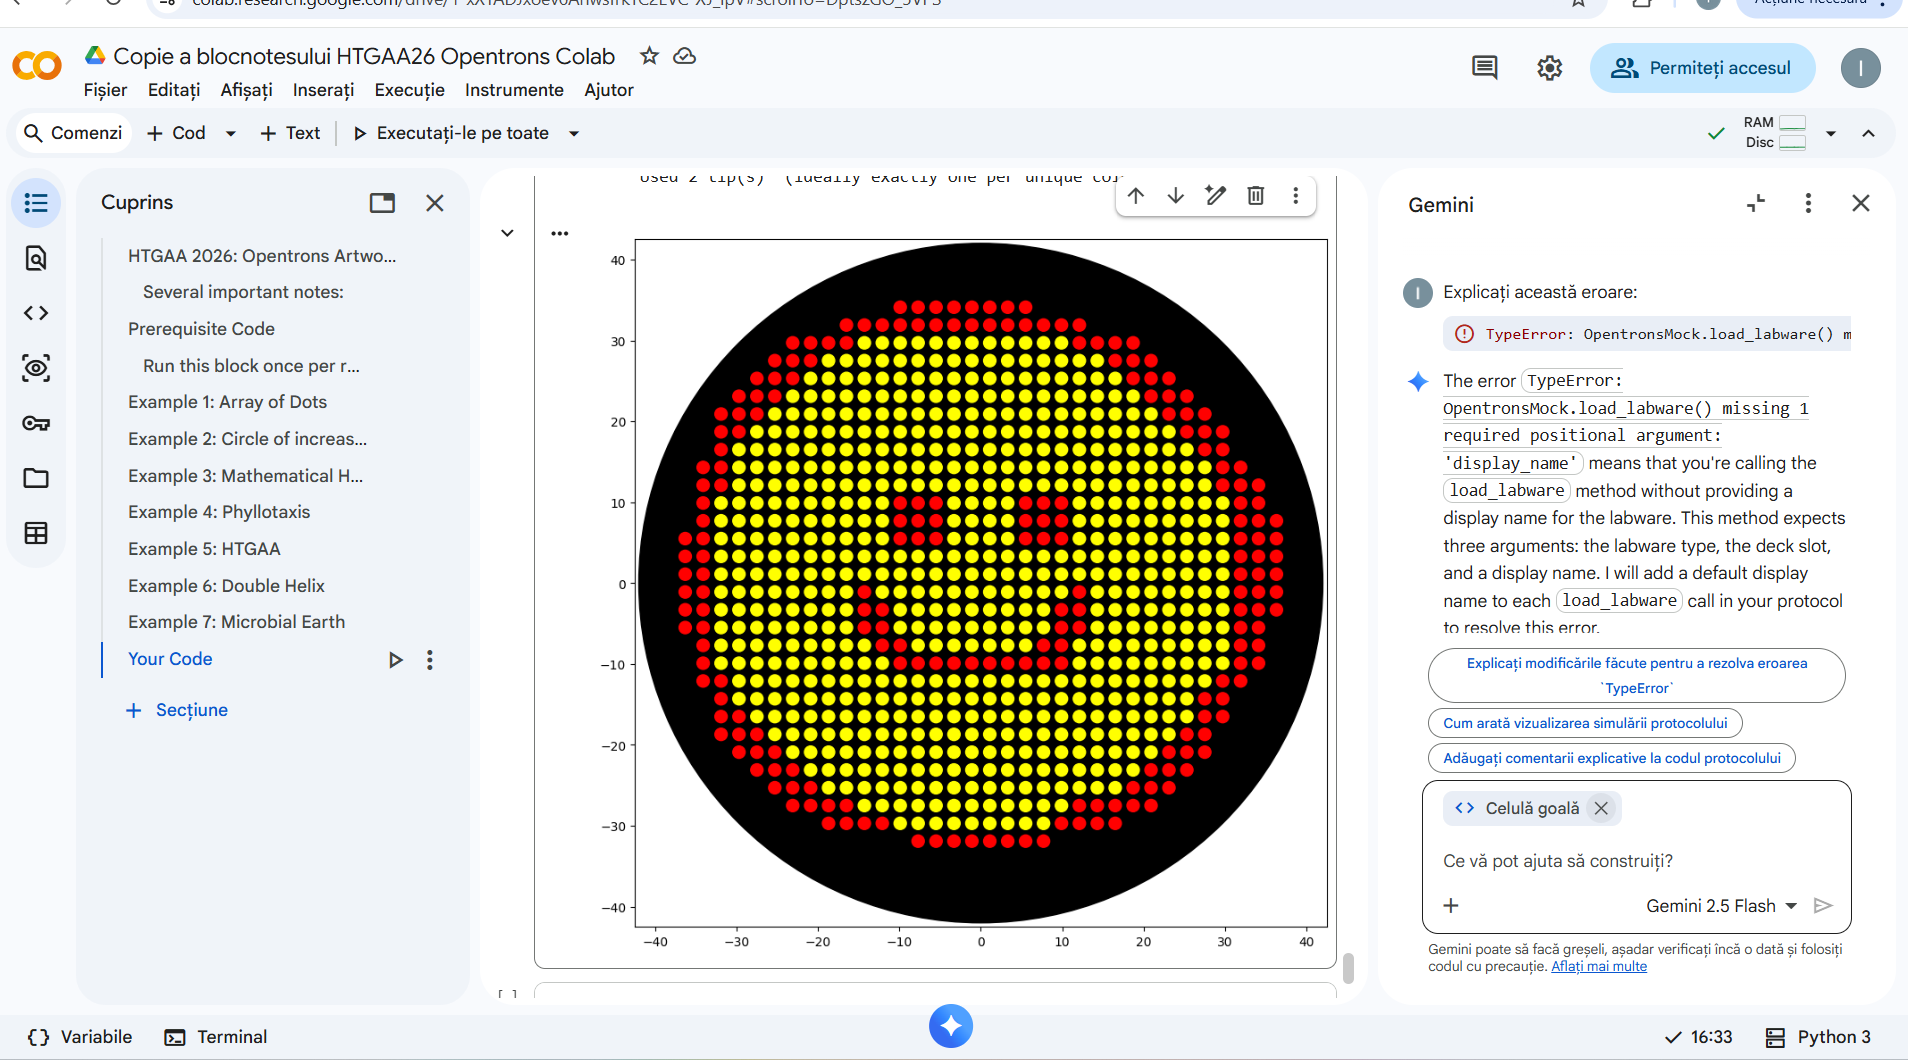Viewport: 1908px width, 1060px height.
Task: Open the comments panel icon
Action: click(x=1484, y=67)
